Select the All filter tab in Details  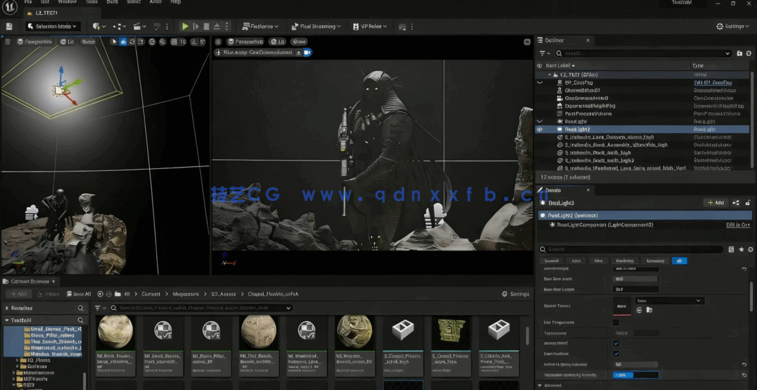click(679, 261)
